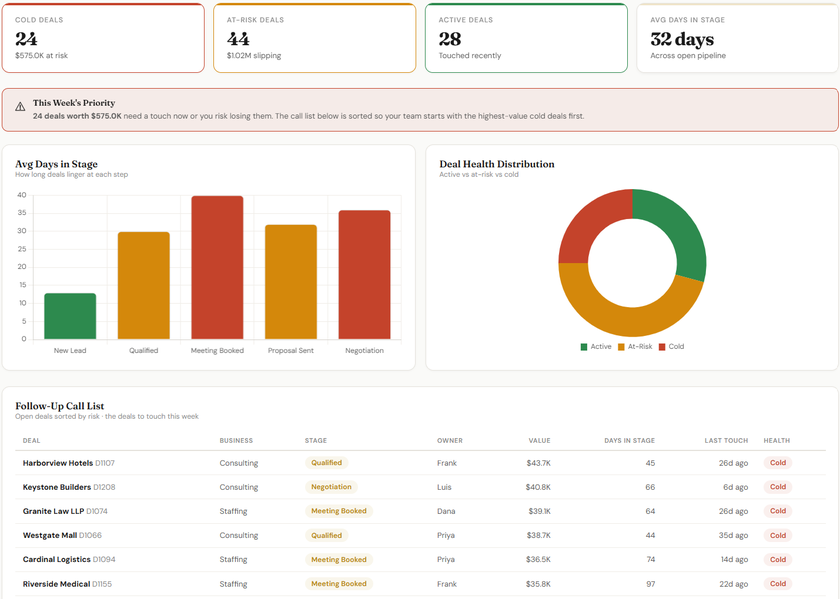The width and height of the screenshot is (840, 599).
Task: Click the Proposal Sent bar
Action: click(x=291, y=282)
